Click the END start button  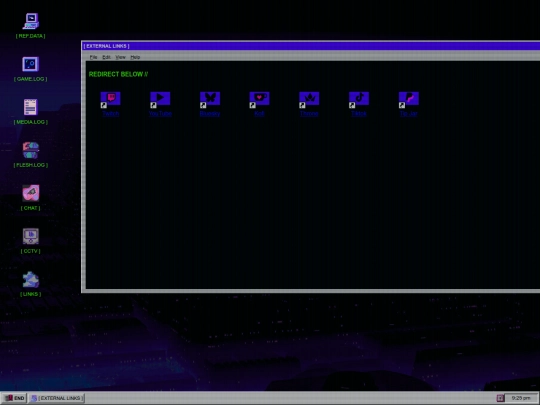[x=14, y=398]
